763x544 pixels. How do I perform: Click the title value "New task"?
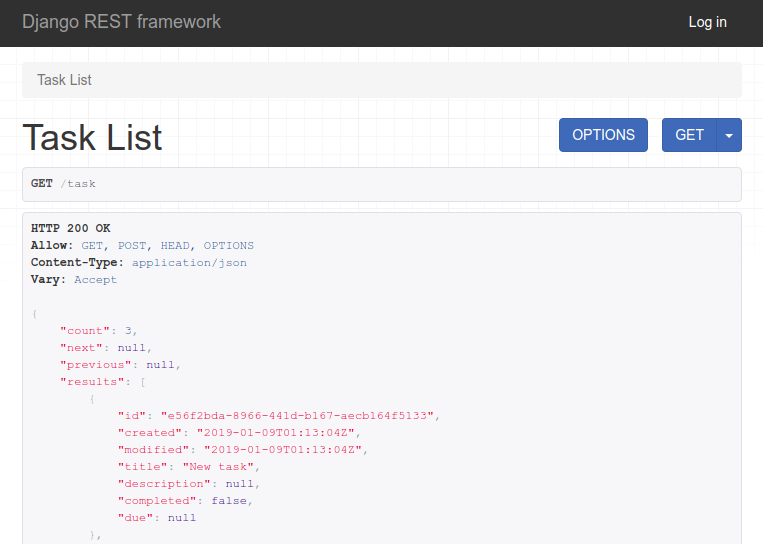pyautogui.click(x=218, y=467)
